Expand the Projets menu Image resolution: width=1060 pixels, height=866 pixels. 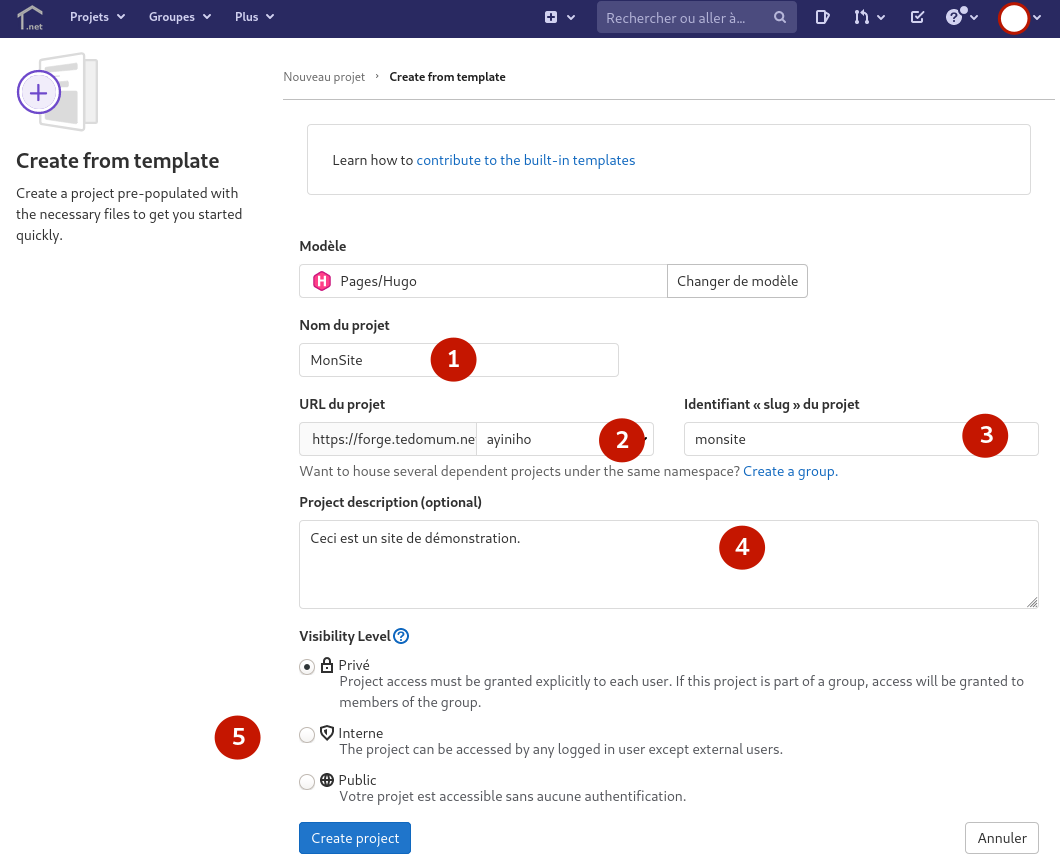coord(97,17)
